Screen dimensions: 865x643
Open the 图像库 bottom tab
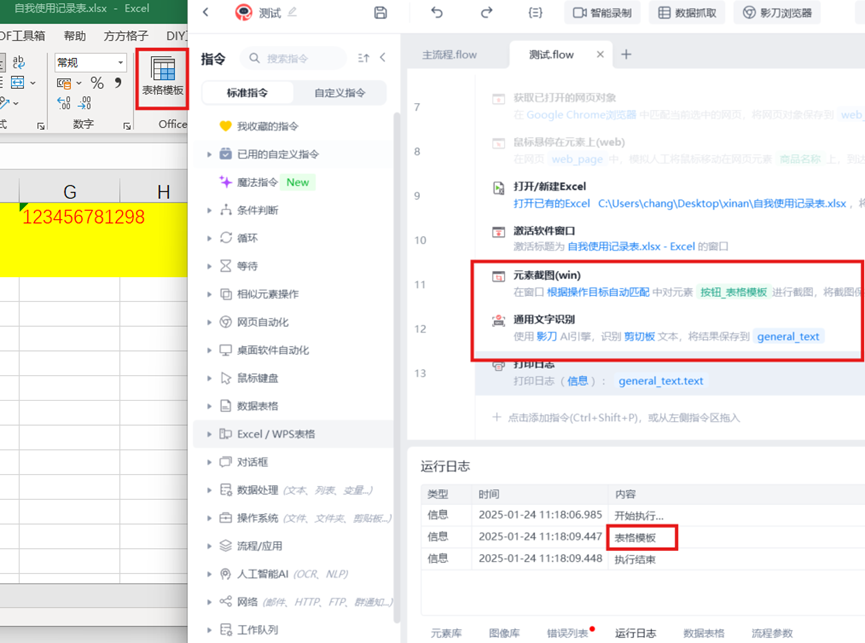(x=504, y=633)
